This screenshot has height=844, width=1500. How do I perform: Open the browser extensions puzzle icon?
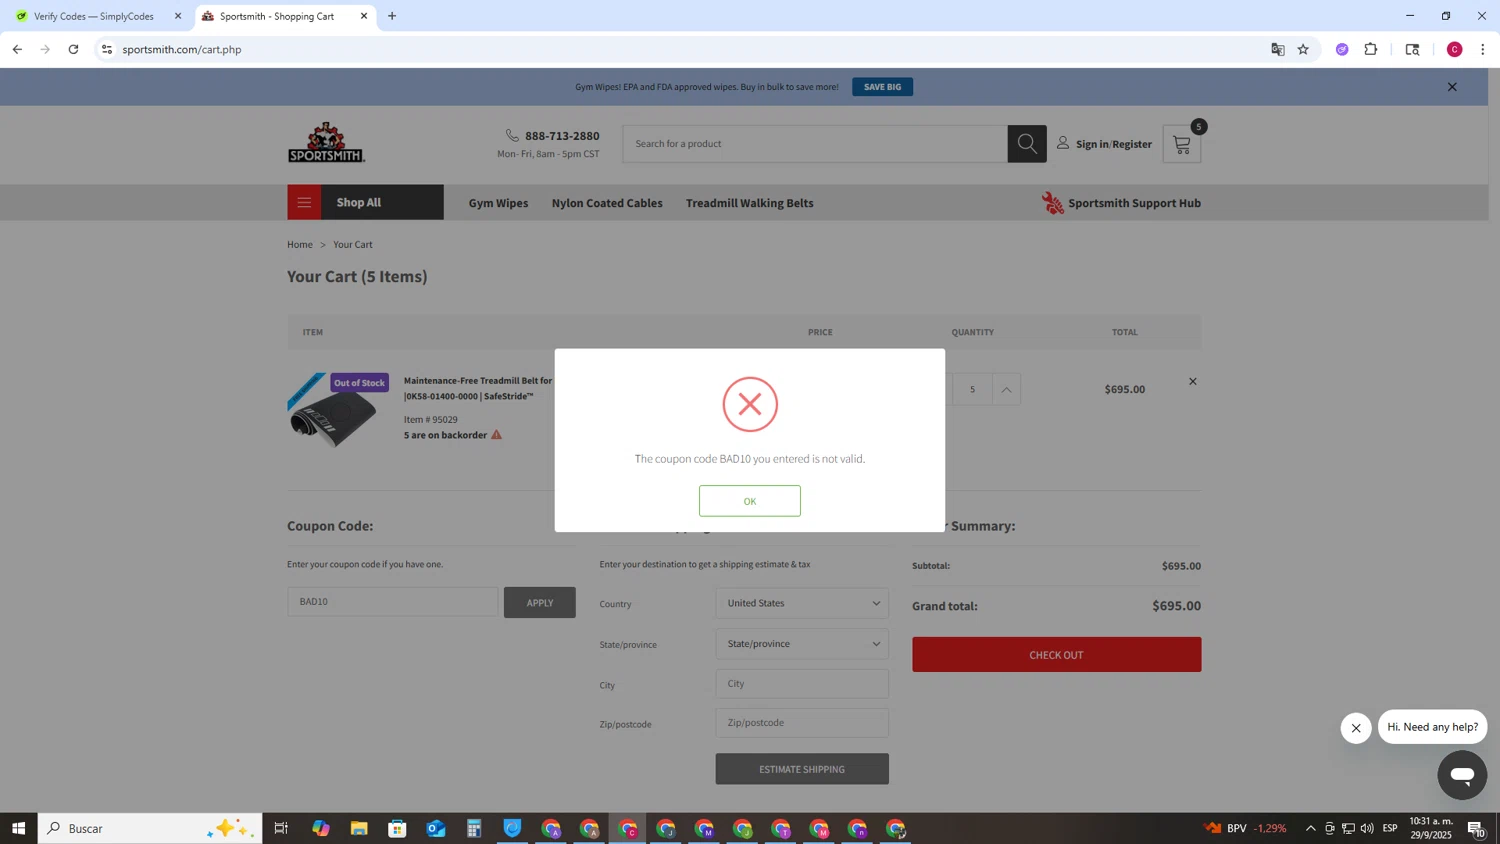coord(1371,49)
